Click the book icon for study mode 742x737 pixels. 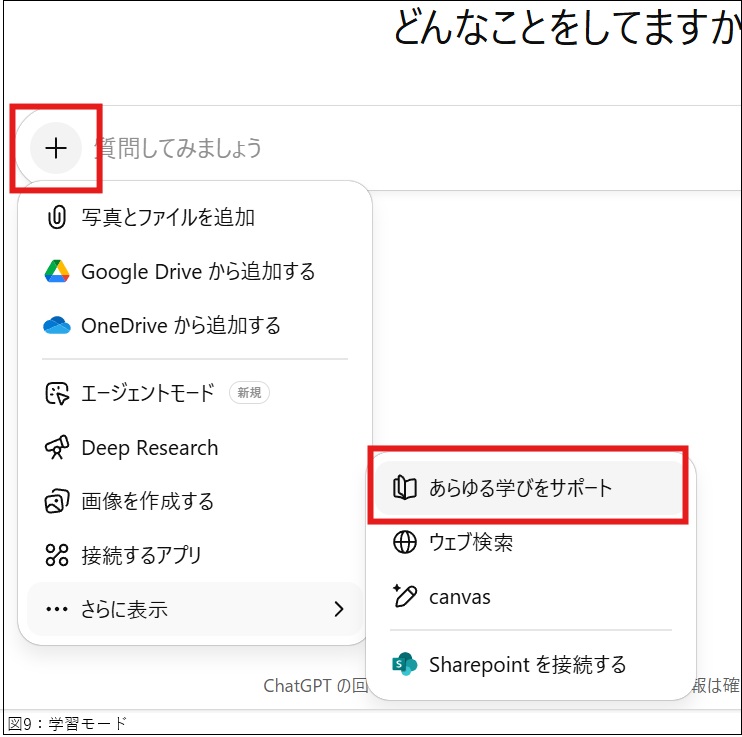pos(405,488)
